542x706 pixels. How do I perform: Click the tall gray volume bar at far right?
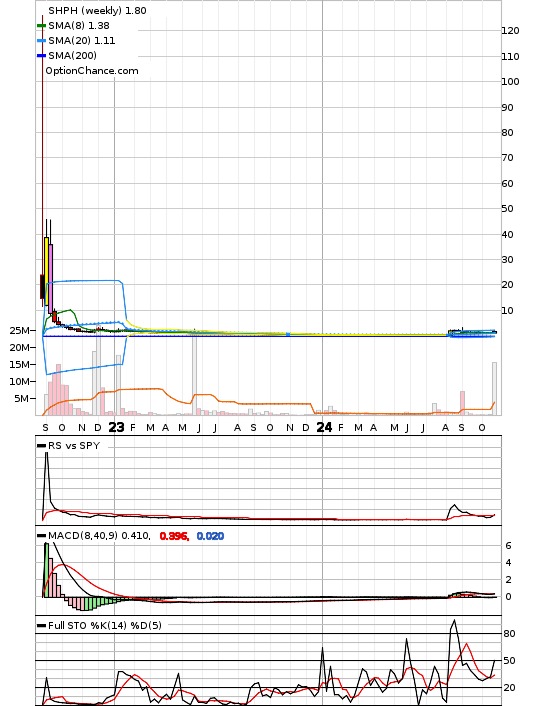pyautogui.click(x=494, y=389)
